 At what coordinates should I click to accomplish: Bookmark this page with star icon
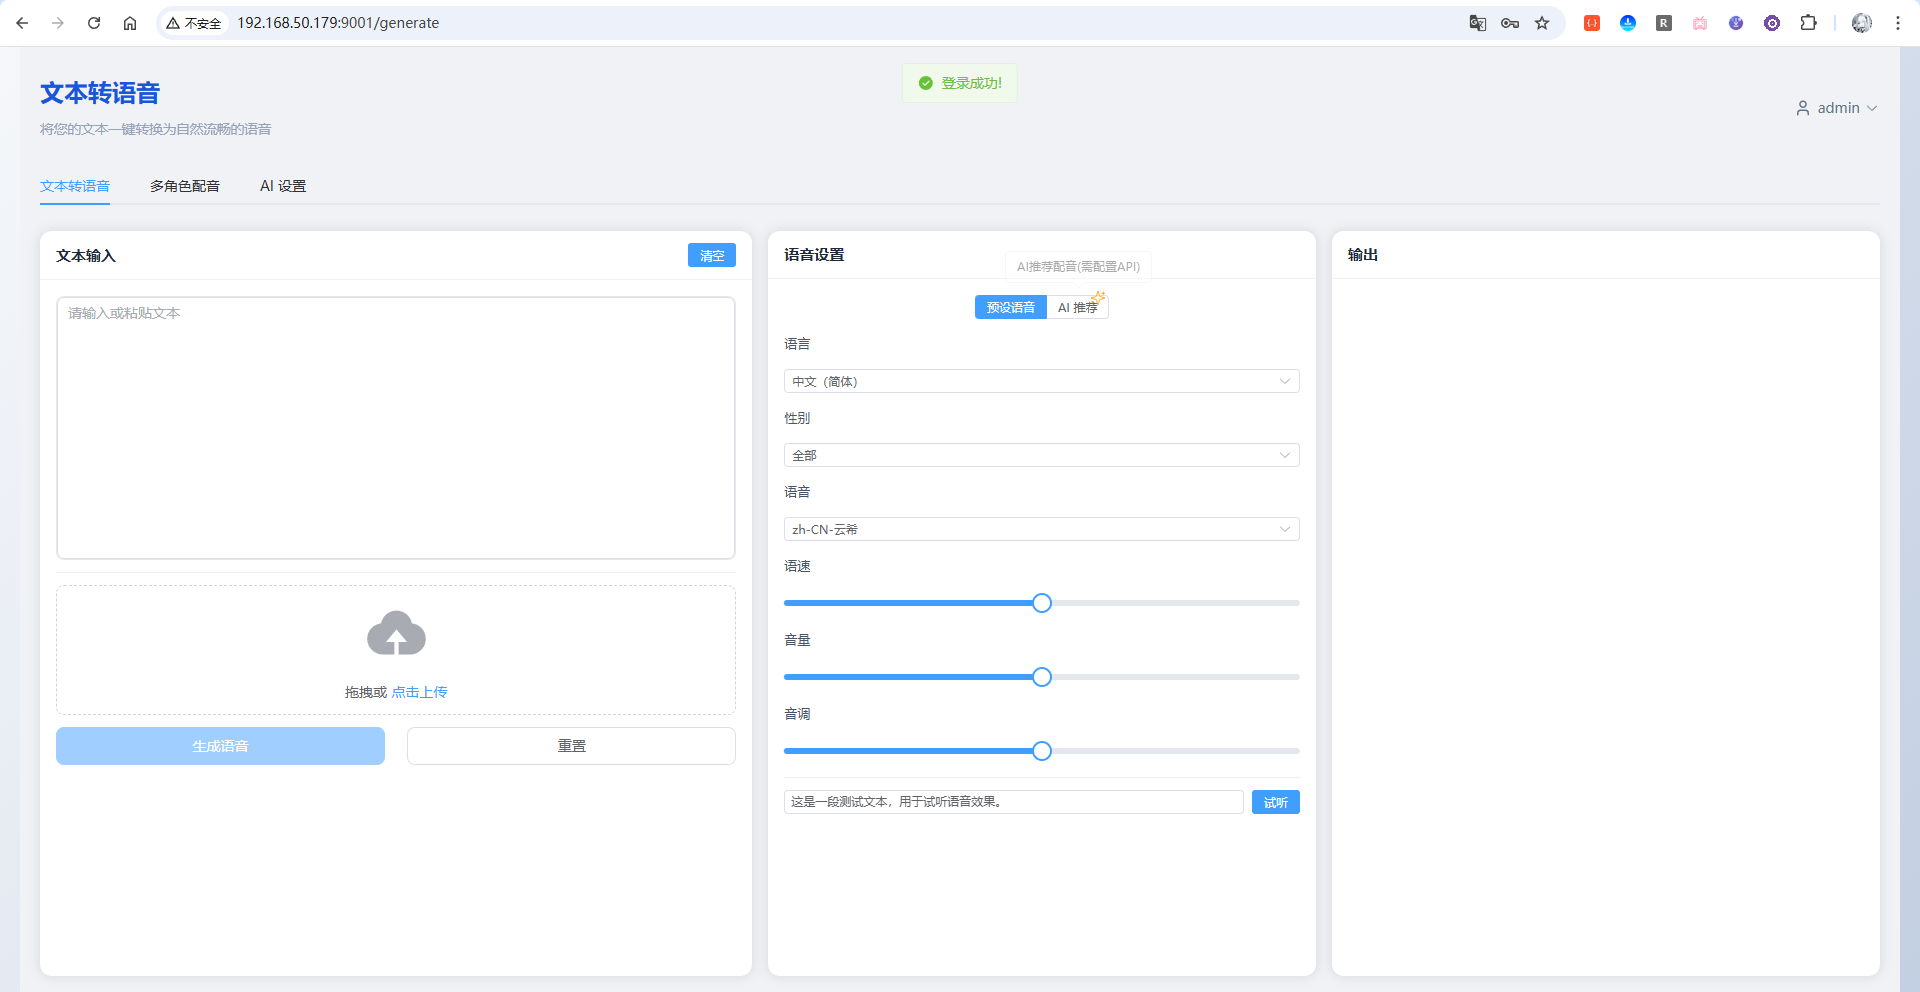(x=1542, y=23)
